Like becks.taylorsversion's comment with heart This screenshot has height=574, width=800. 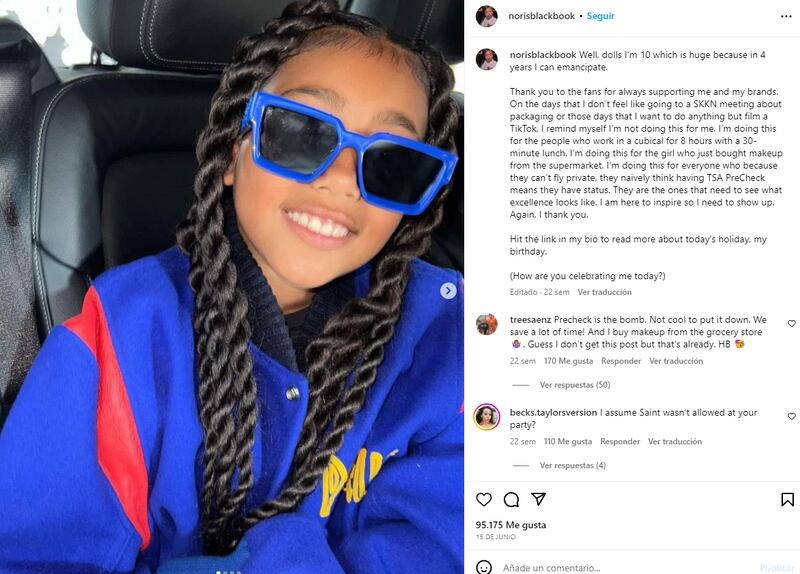[791, 416]
